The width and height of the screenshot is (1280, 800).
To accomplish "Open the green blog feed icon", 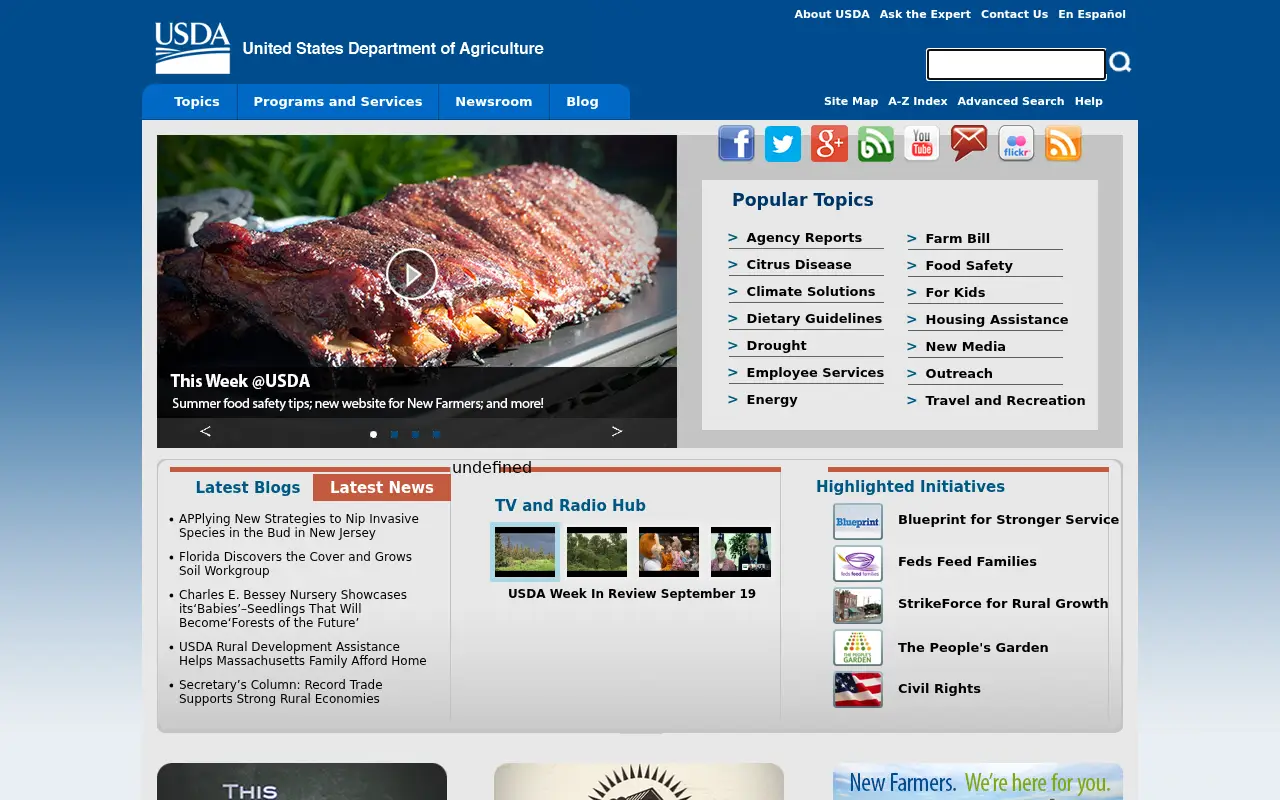I will click(876, 143).
